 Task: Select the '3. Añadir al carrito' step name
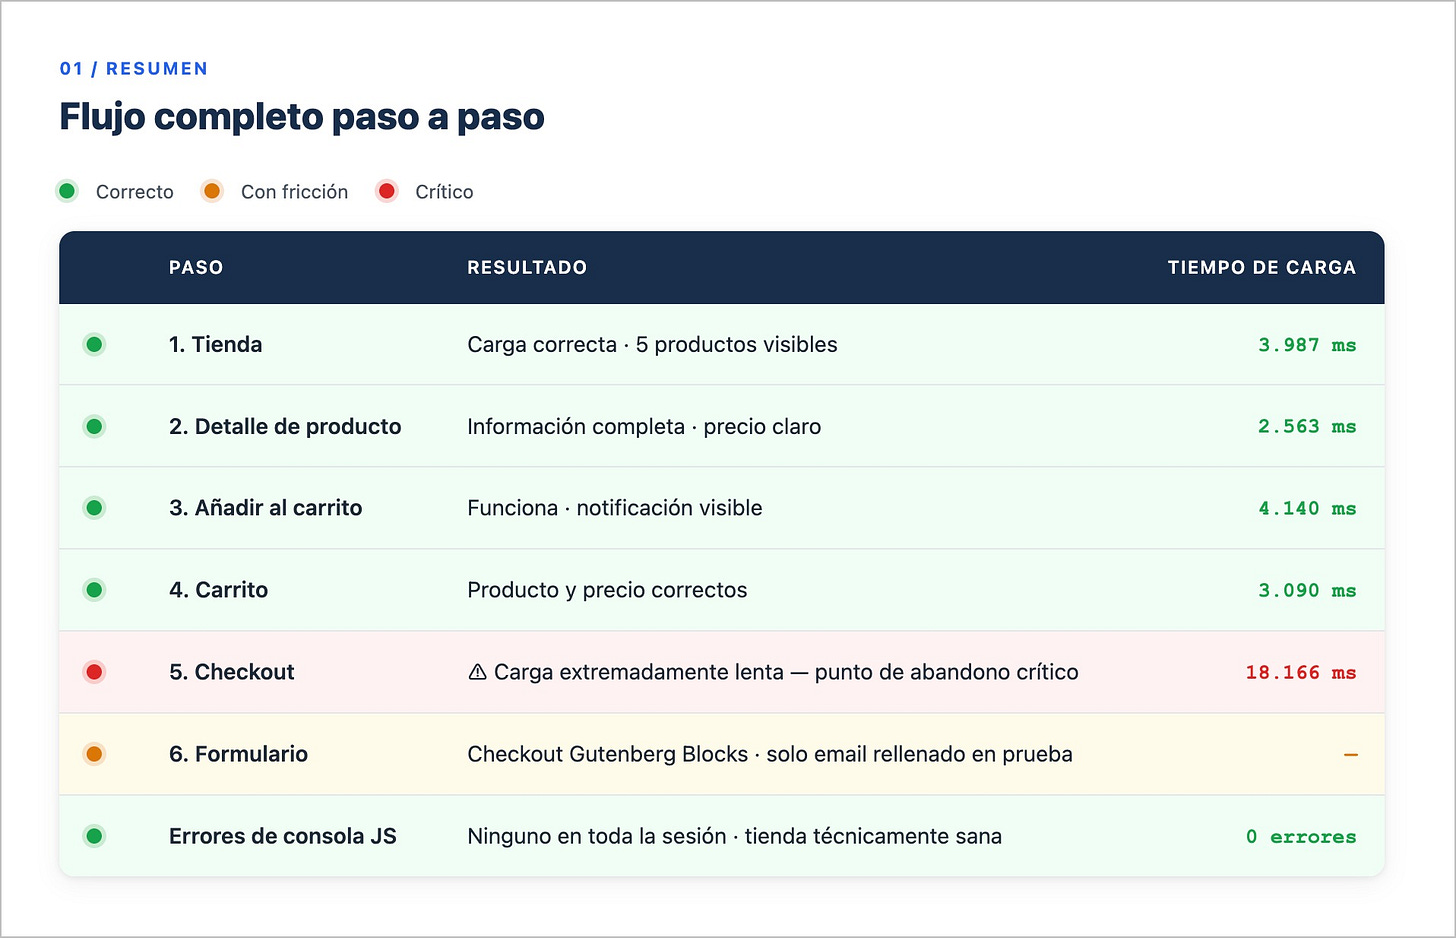coord(266,508)
